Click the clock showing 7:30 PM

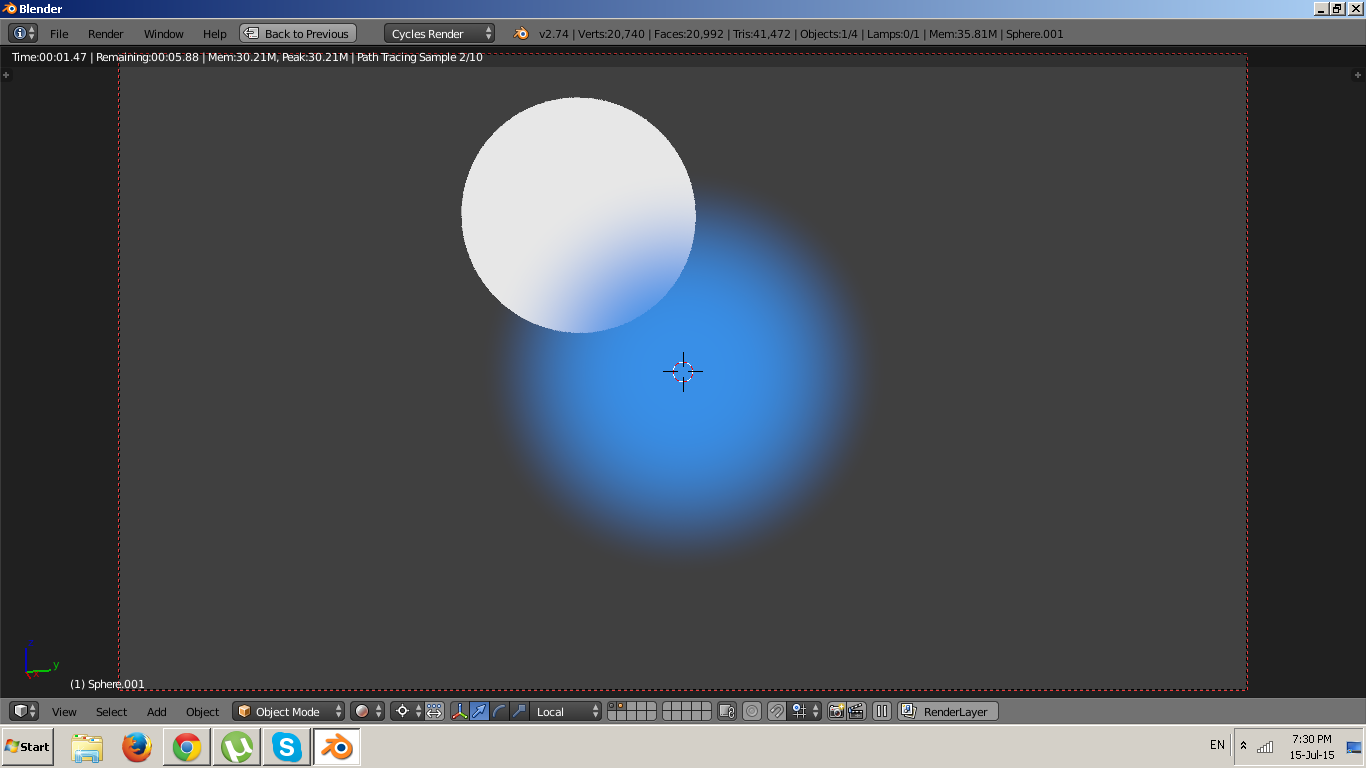[x=1312, y=747]
